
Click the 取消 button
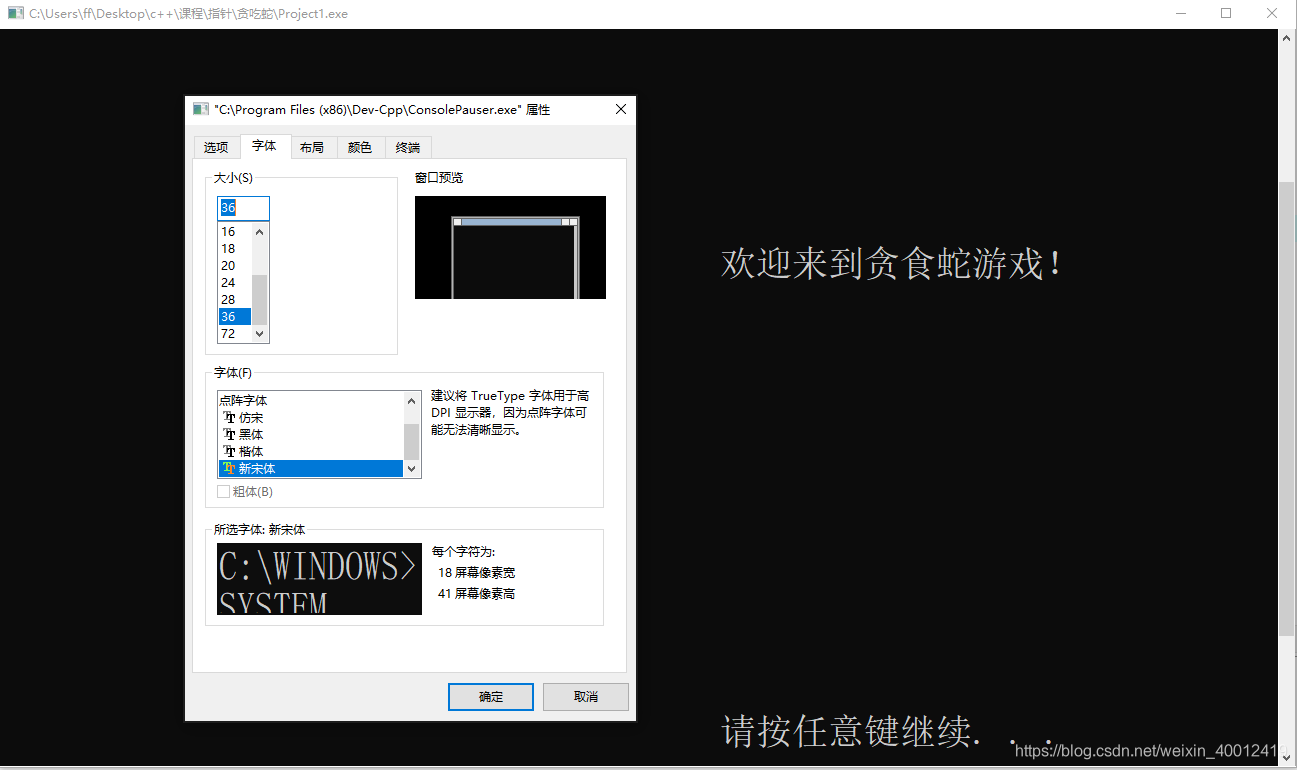coord(586,697)
